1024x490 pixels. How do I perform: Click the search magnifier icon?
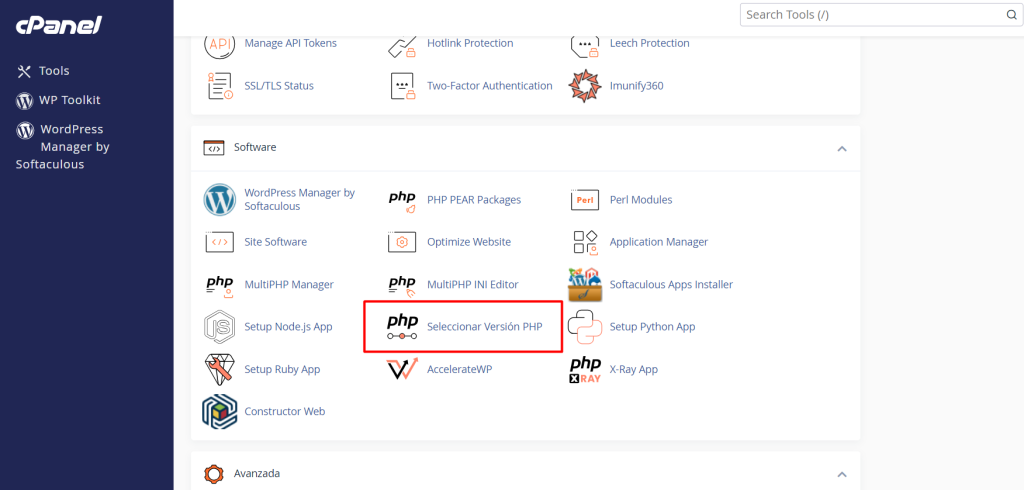click(x=1011, y=14)
